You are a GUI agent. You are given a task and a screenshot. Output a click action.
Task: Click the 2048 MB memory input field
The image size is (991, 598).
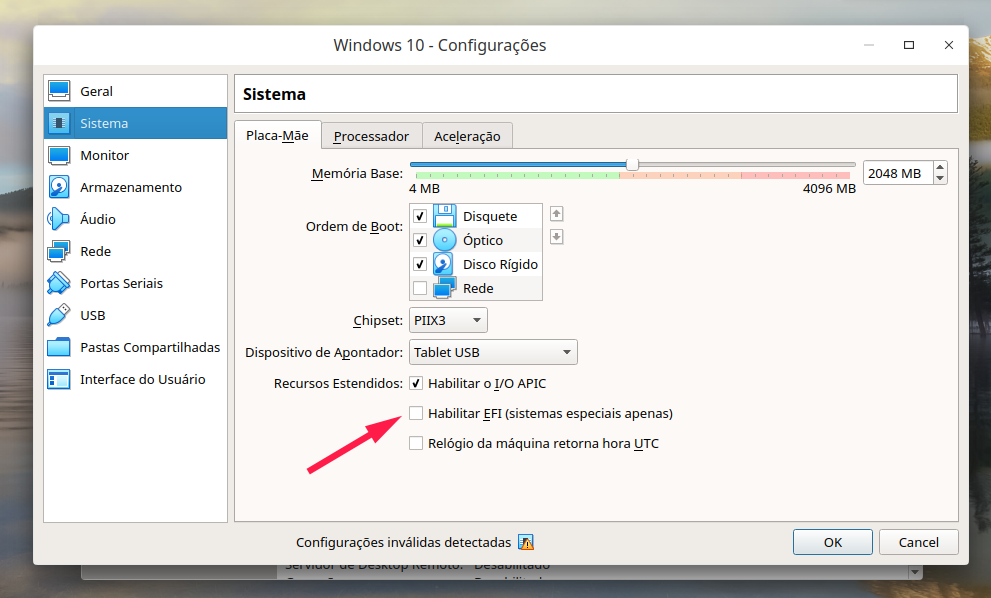(x=897, y=173)
